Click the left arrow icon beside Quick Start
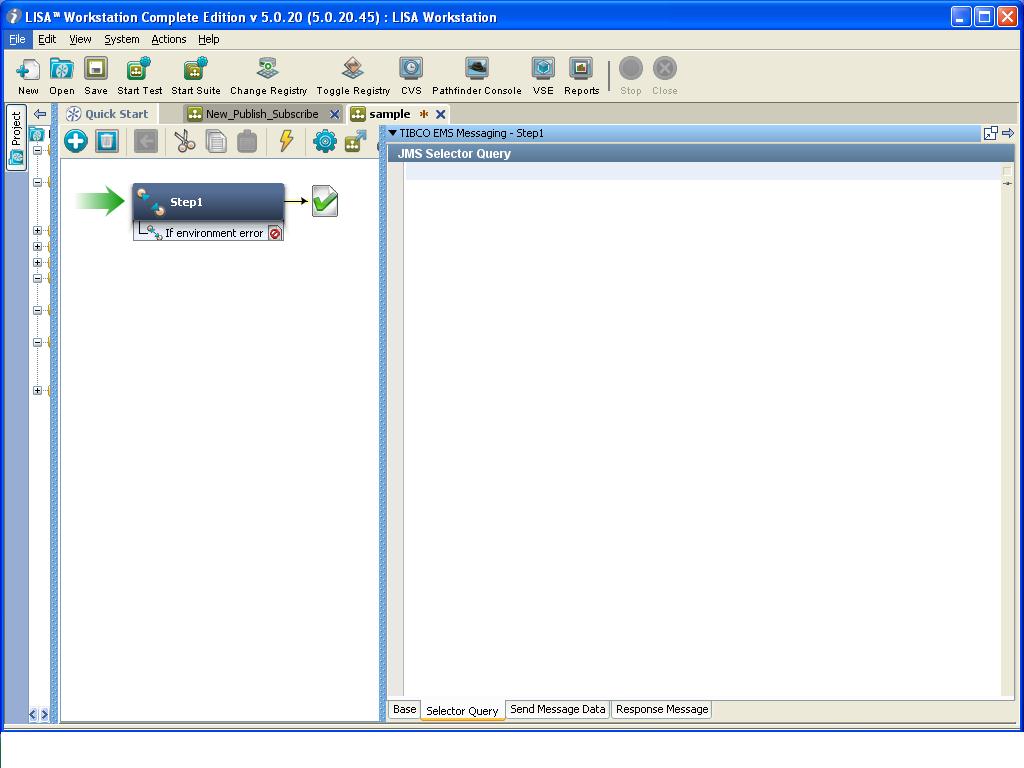This screenshot has width=1024, height=768. (x=40, y=114)
